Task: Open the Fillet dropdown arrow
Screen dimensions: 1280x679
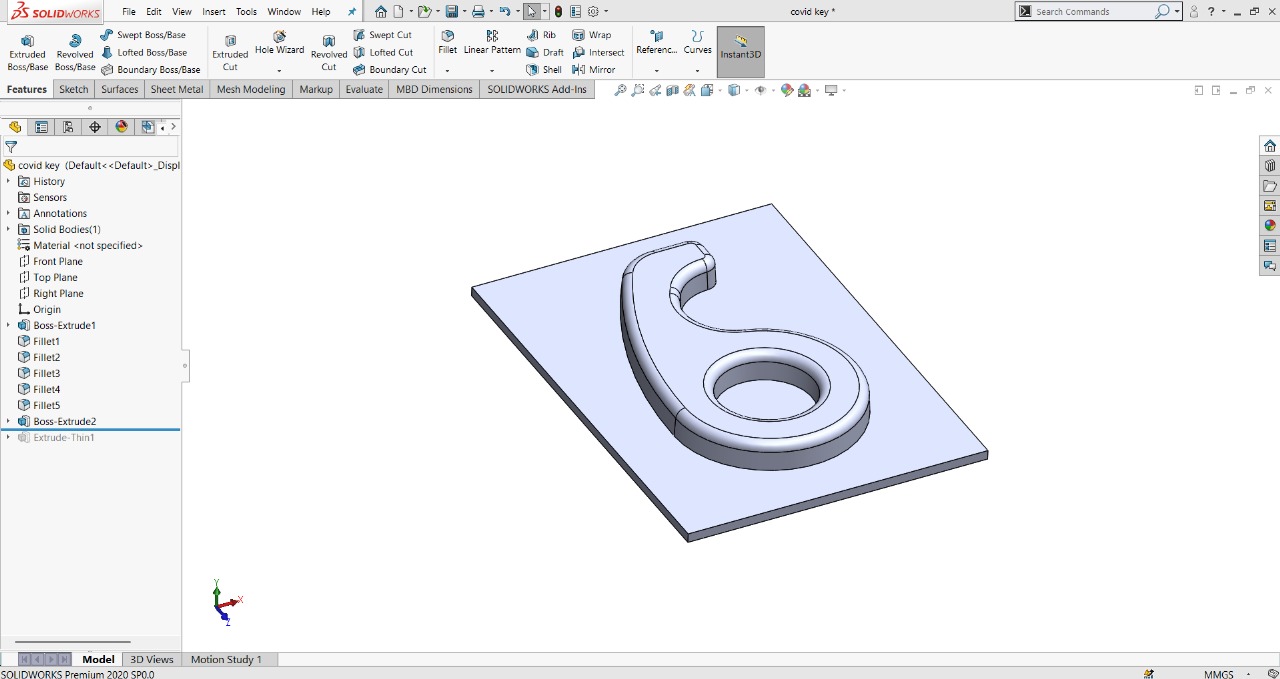Action: [x=447, y=71]
